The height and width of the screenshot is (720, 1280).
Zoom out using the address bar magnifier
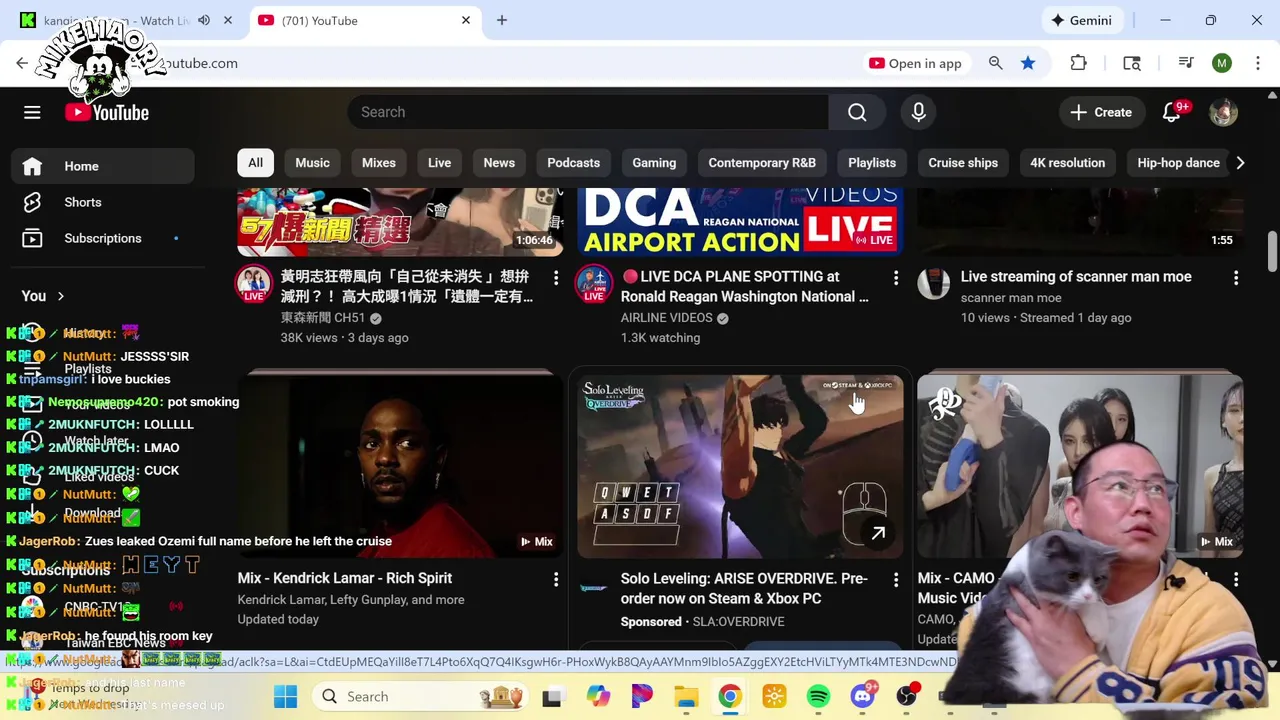click(995, 63)
